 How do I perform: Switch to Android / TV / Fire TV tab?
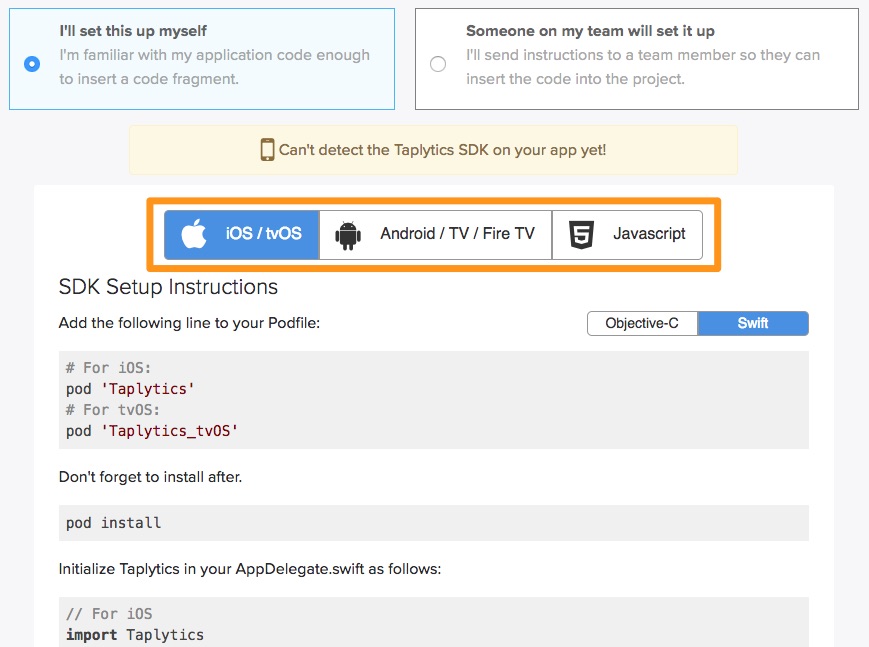point(436,235)
